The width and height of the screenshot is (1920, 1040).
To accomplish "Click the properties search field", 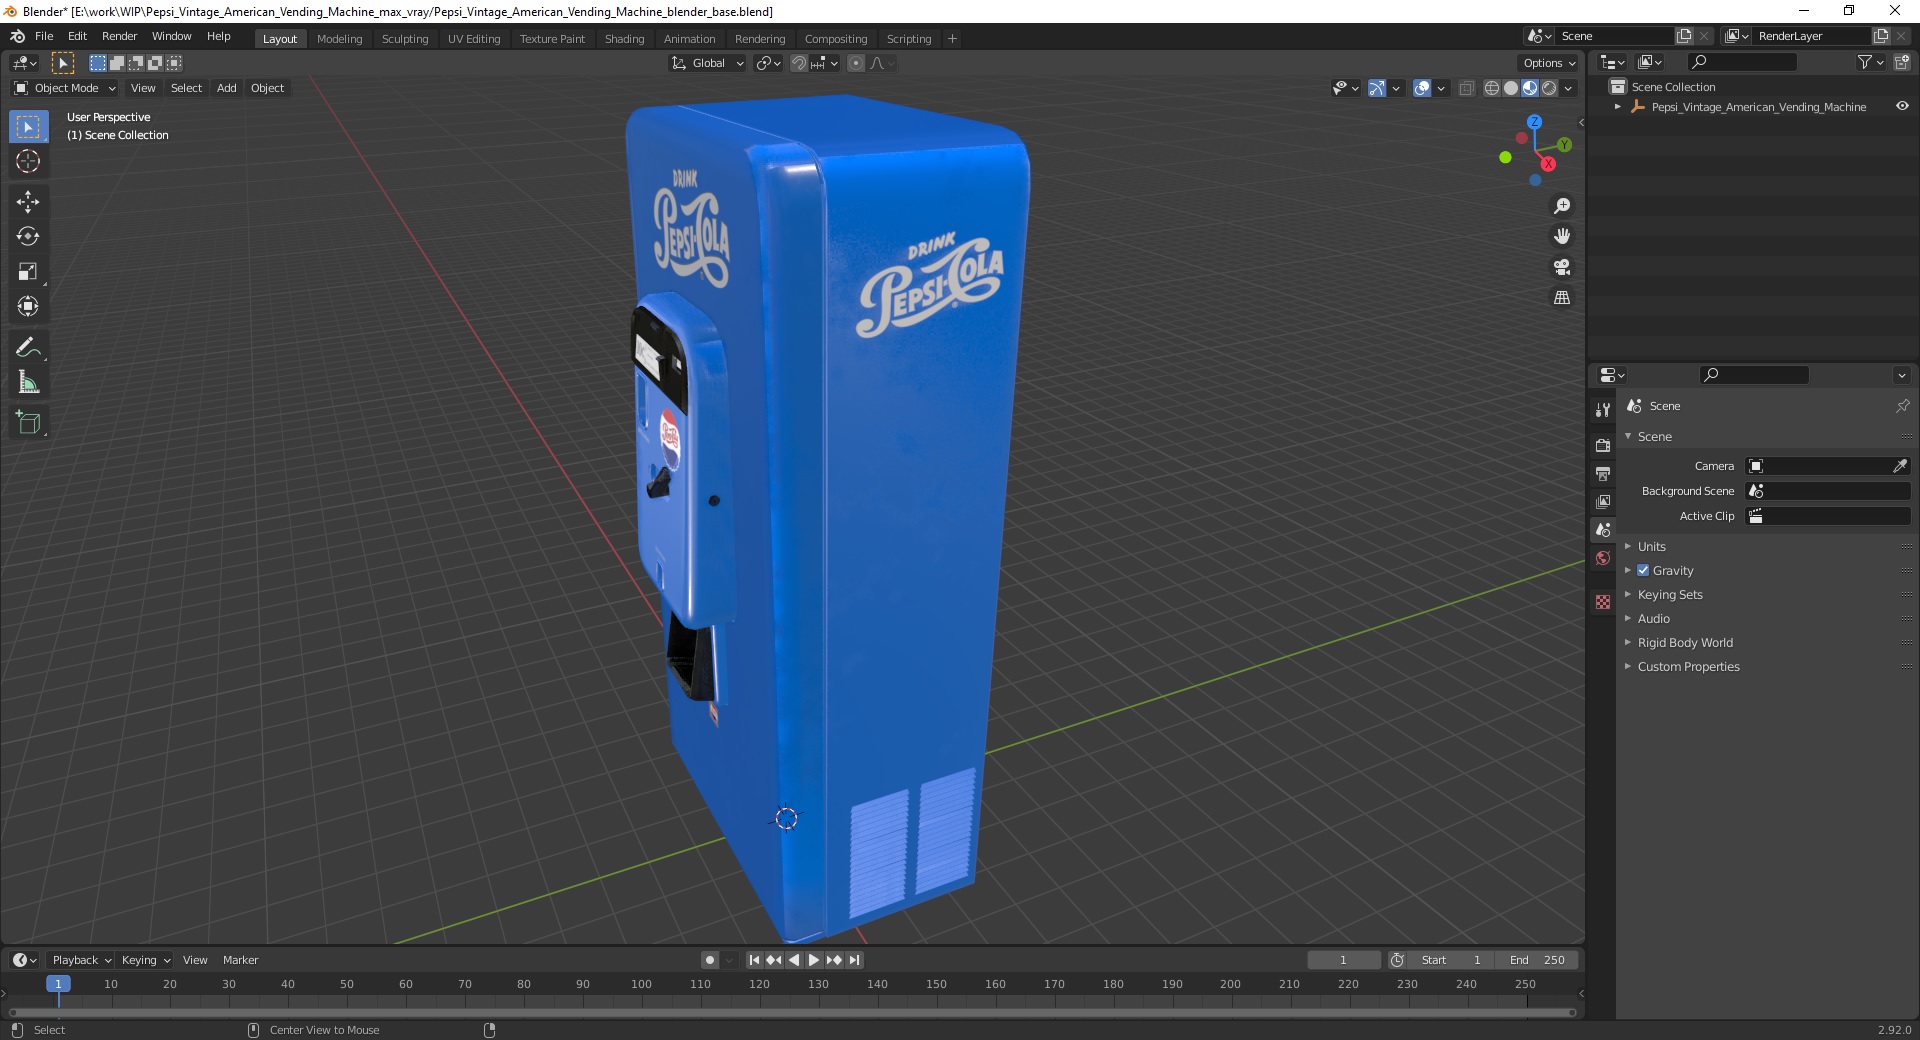I will [x=1755, y=375].
